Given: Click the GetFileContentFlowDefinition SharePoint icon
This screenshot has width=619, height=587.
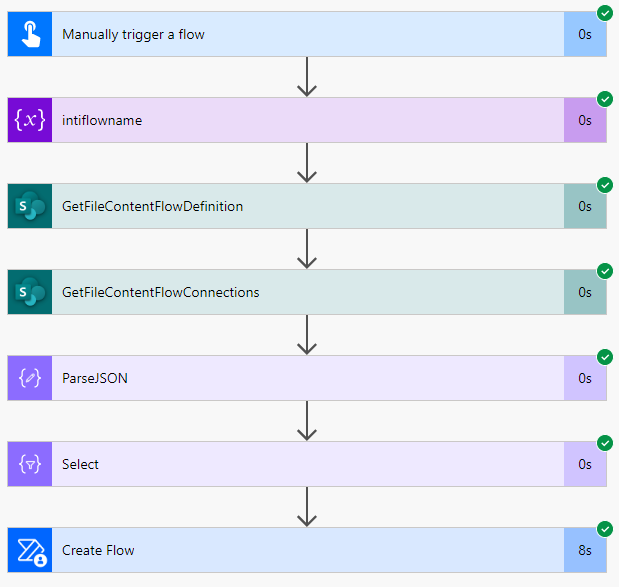Looking at the screenshot, I should [29, 206].
